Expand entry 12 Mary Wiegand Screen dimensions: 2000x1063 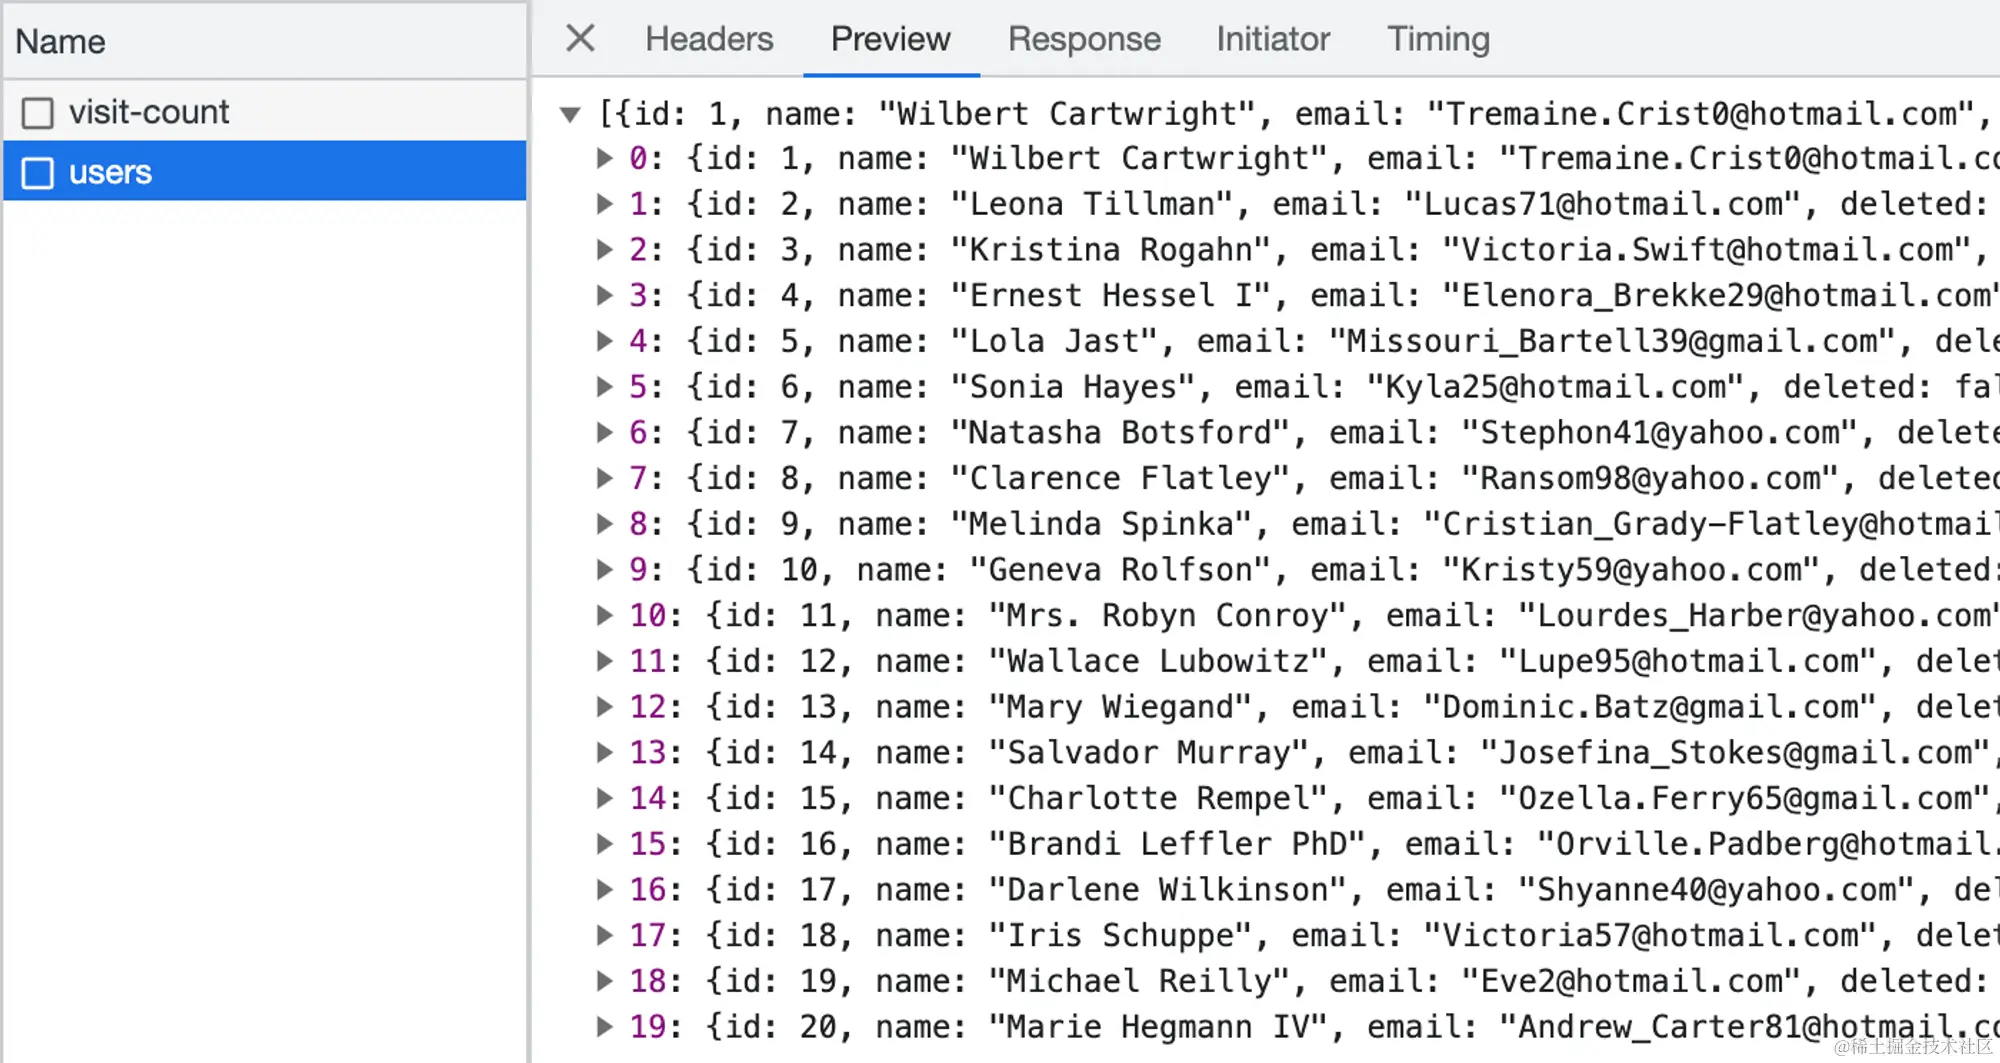click(604, 707)
